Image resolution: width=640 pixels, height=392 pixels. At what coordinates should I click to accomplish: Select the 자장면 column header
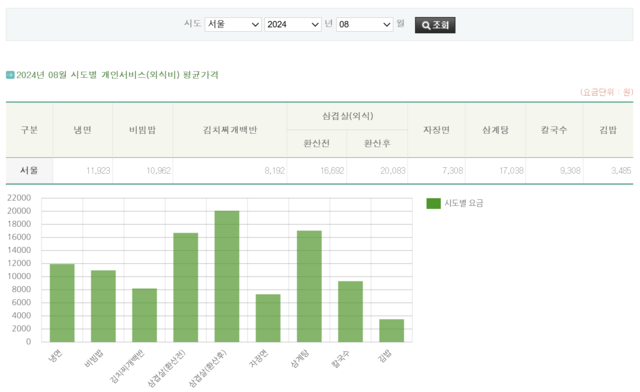436,130
